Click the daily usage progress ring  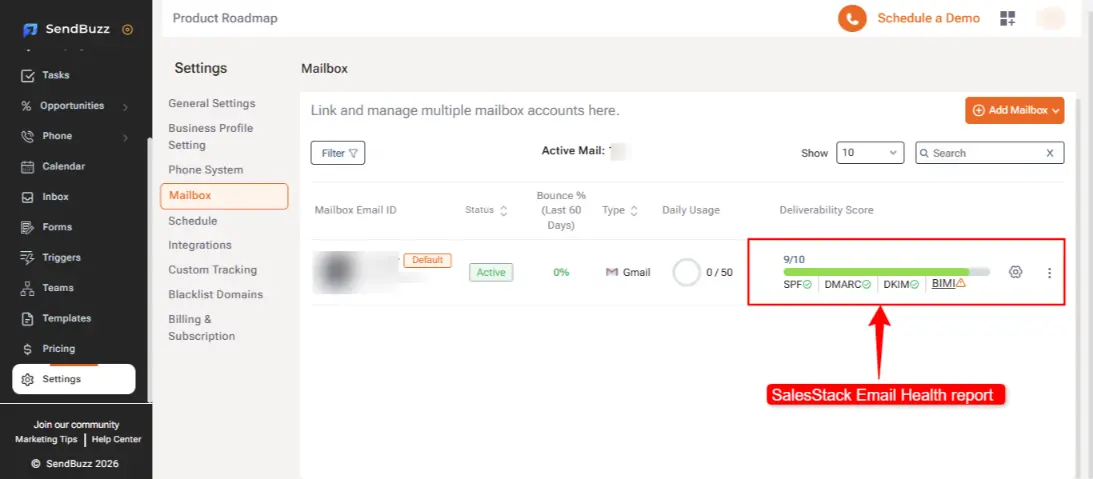point(687,273)
